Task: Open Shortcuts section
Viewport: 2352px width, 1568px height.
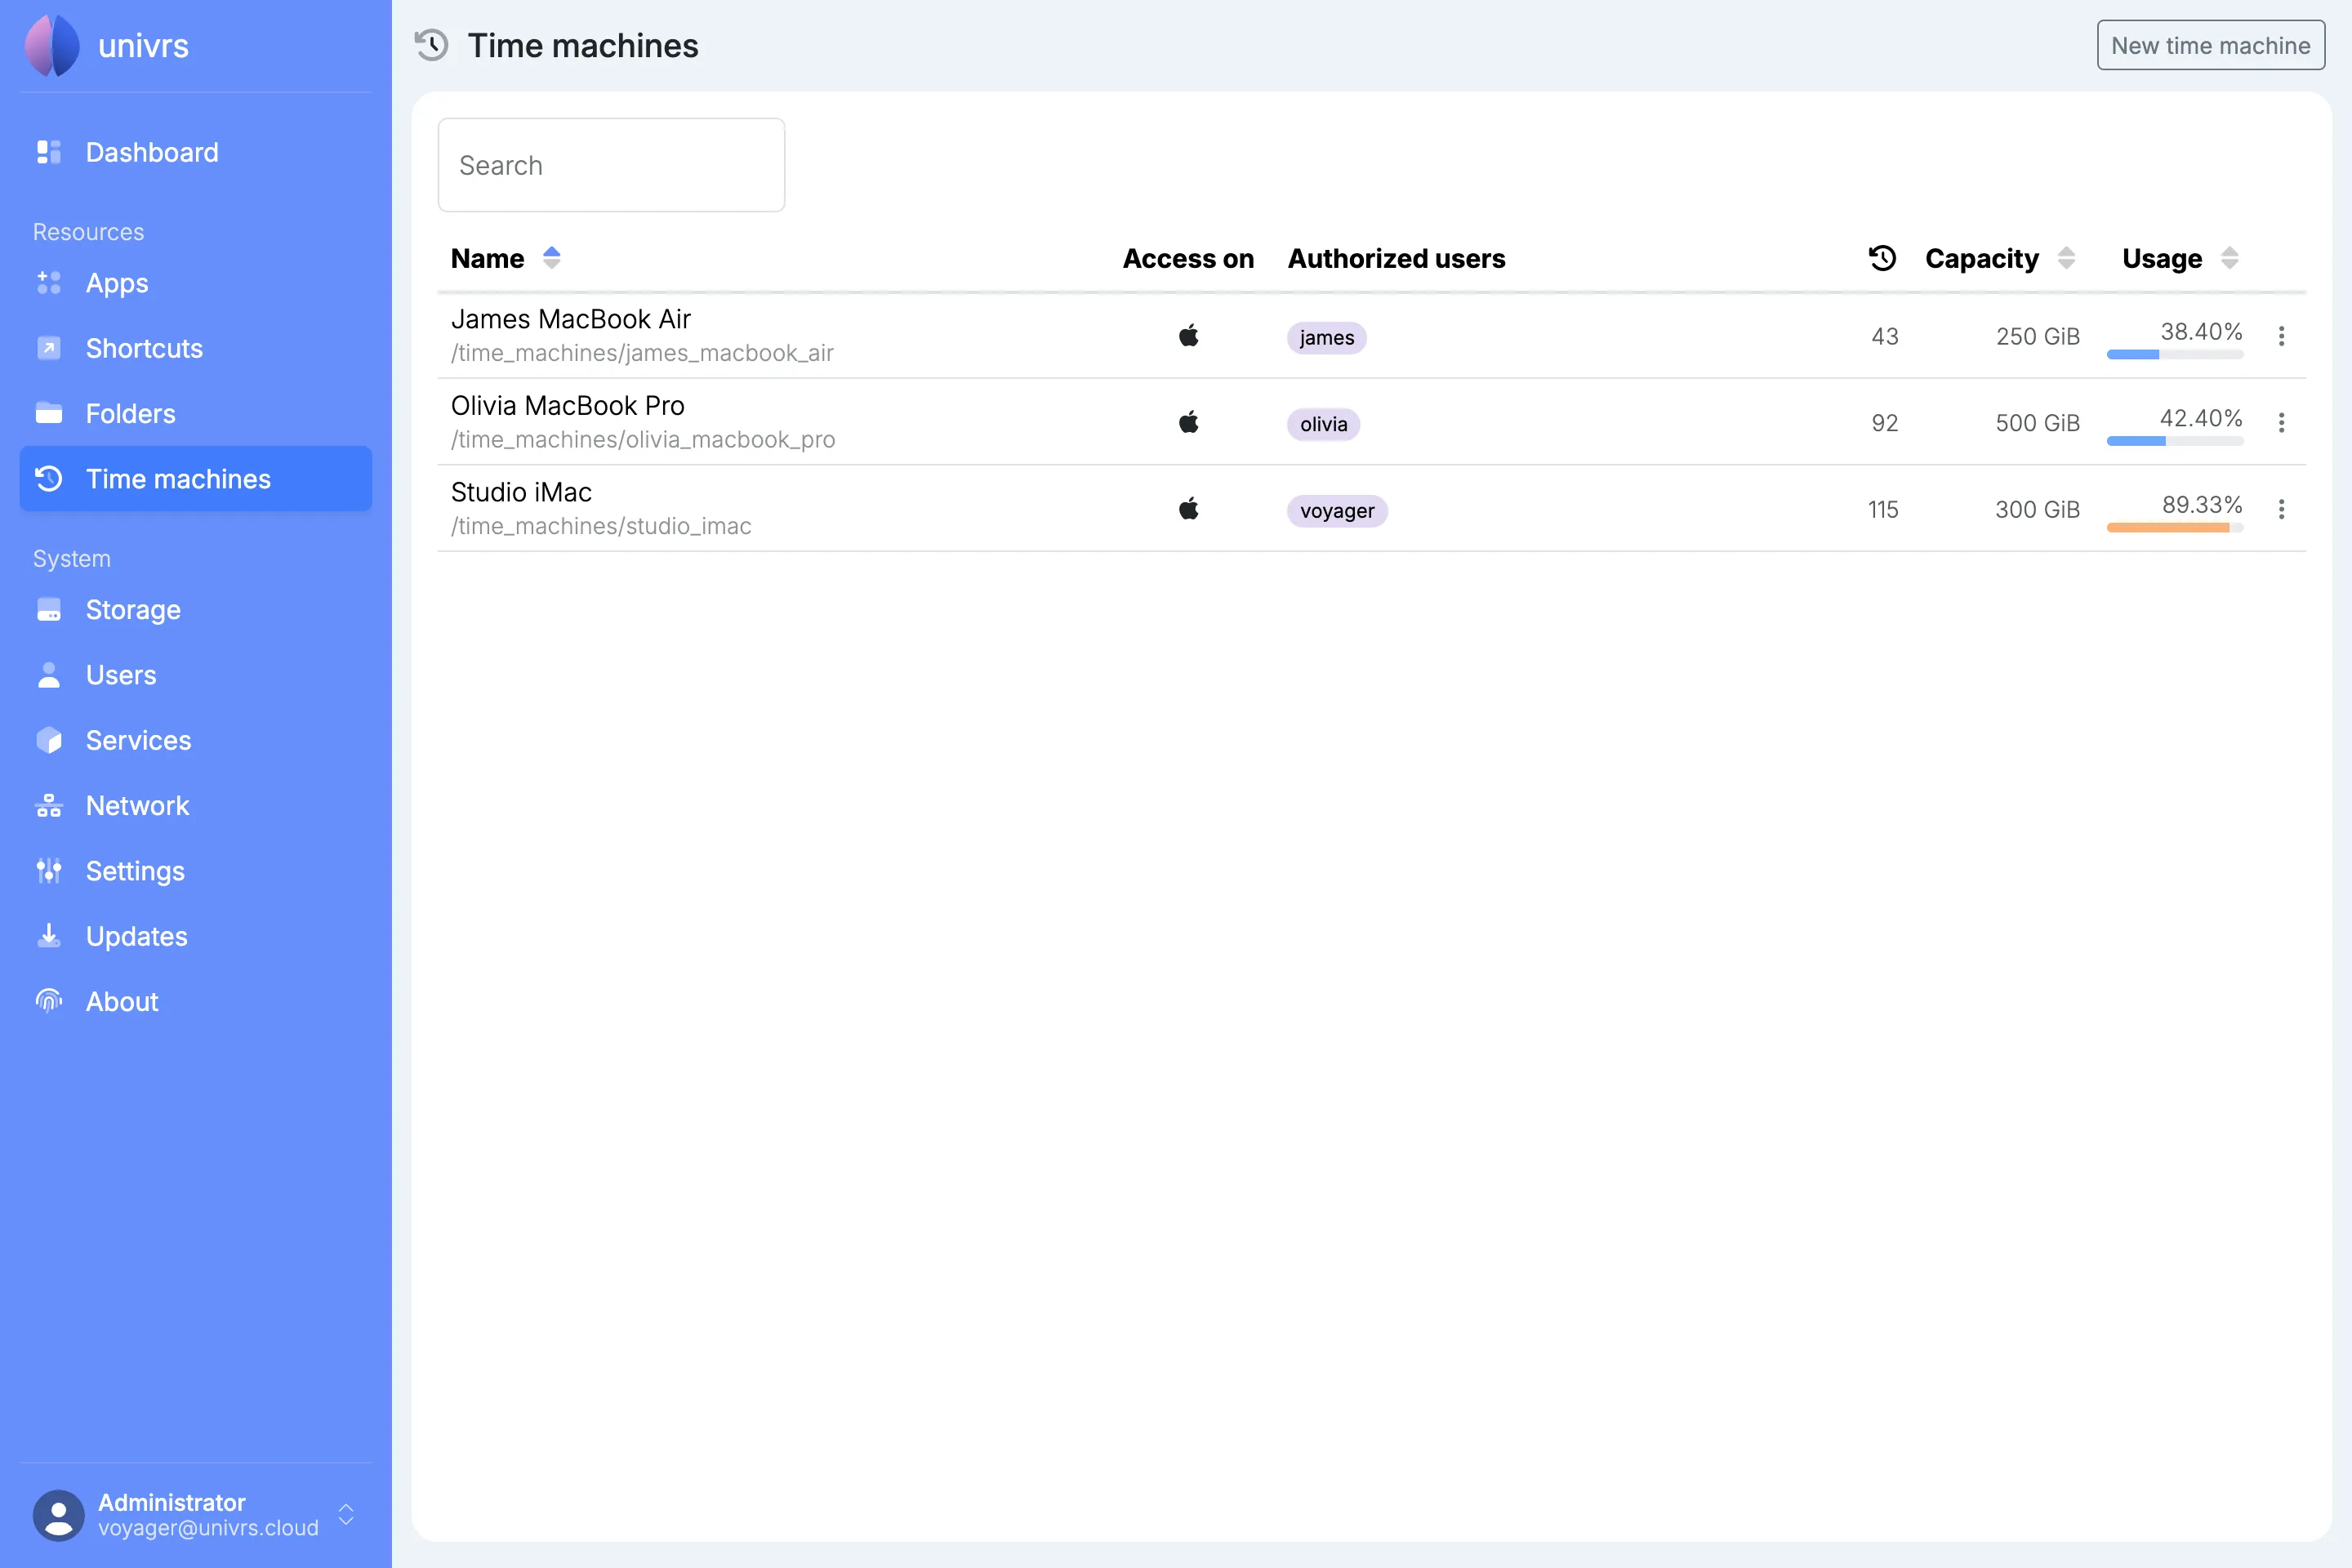Action: click(x=196, y=348)
